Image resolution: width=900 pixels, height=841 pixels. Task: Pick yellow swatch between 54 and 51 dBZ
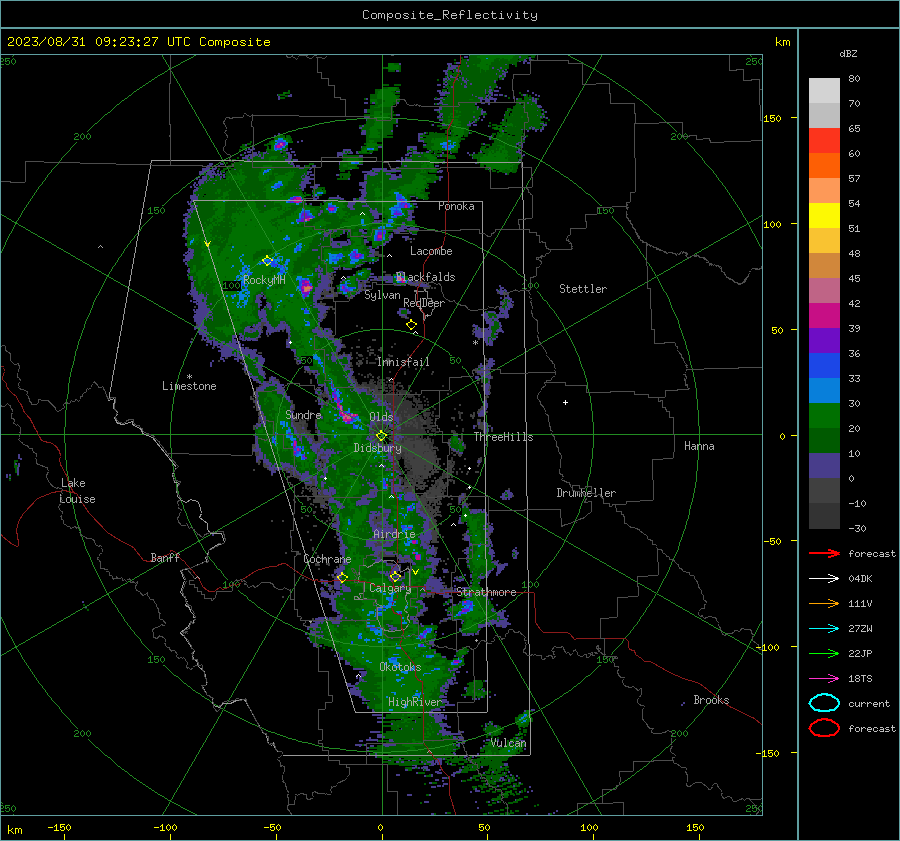[x=824, y=216]
